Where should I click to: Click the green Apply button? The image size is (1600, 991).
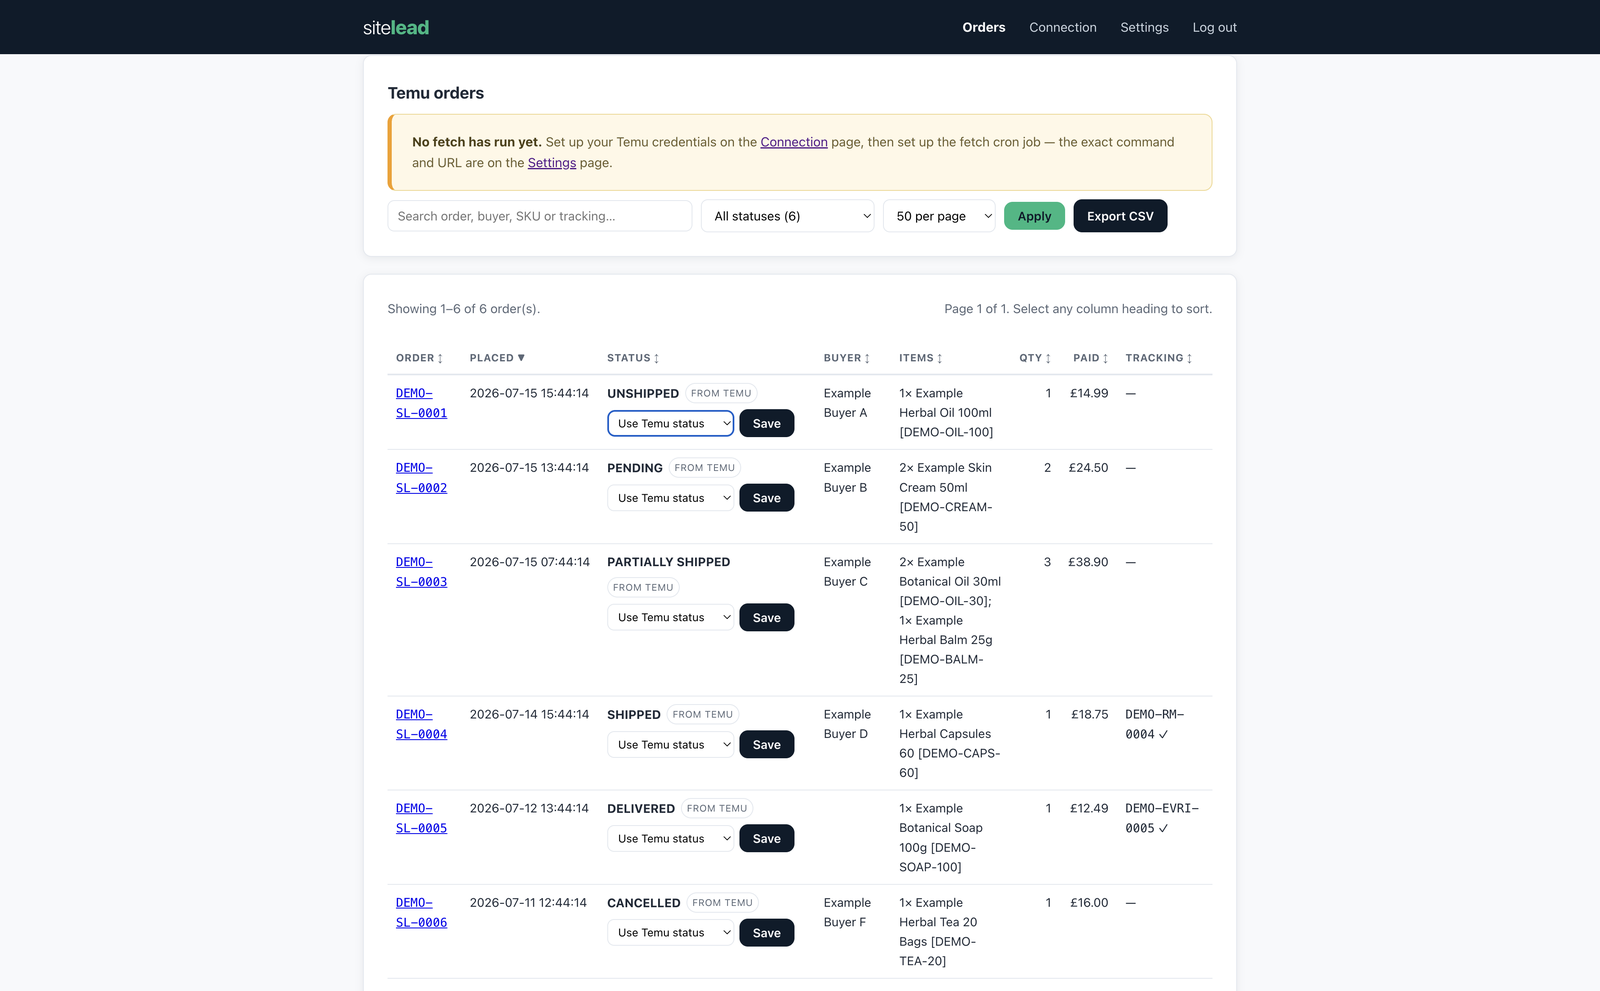pos(1034,216)
